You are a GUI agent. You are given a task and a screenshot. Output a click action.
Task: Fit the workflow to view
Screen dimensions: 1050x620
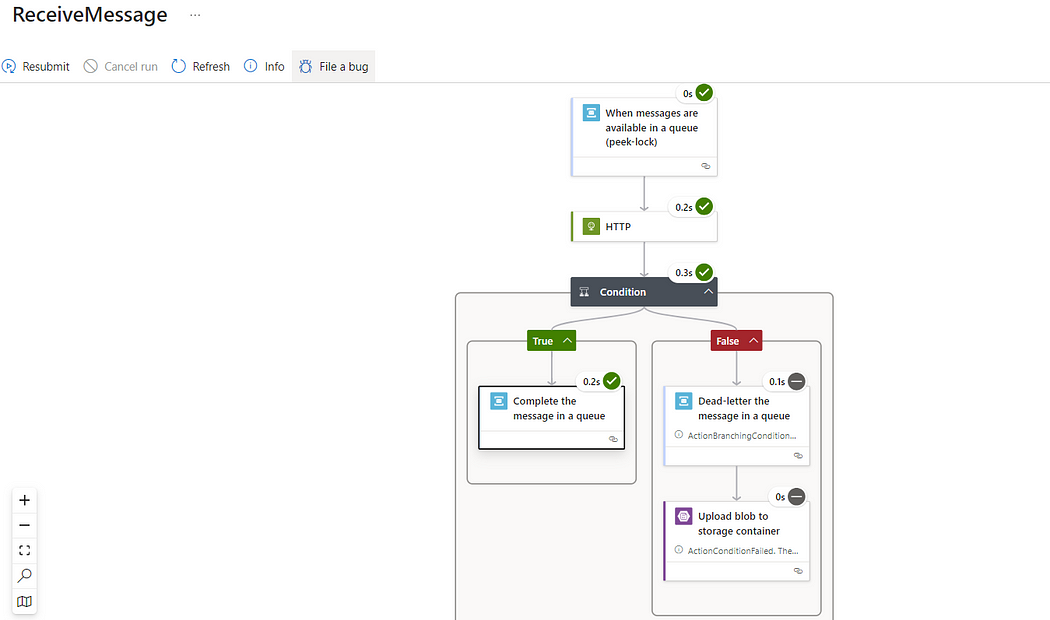[x=25, y=550]
